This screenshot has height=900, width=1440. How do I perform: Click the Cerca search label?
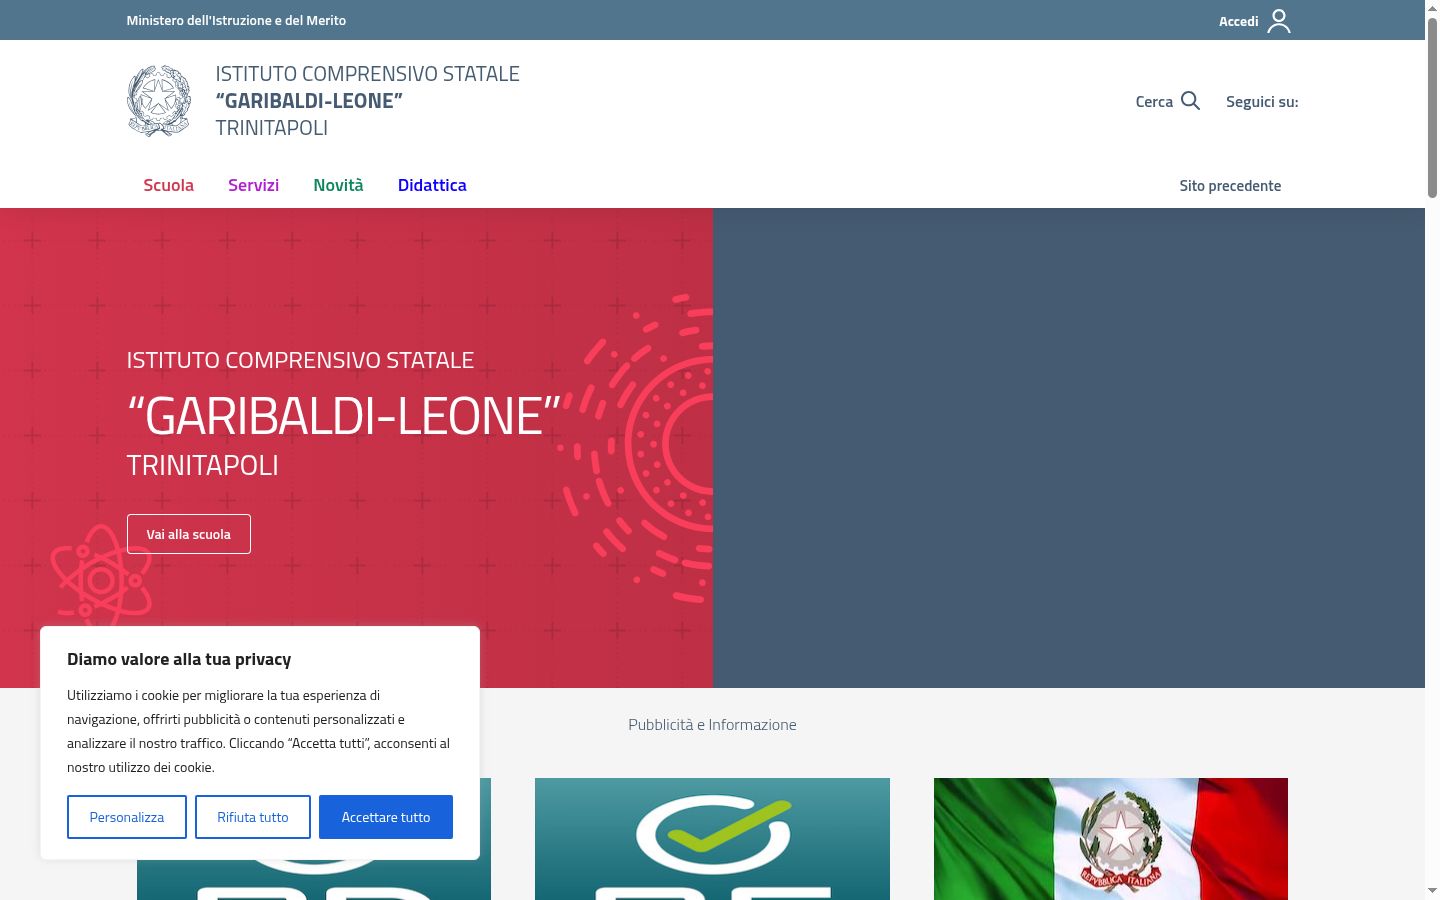point(1154,102)
